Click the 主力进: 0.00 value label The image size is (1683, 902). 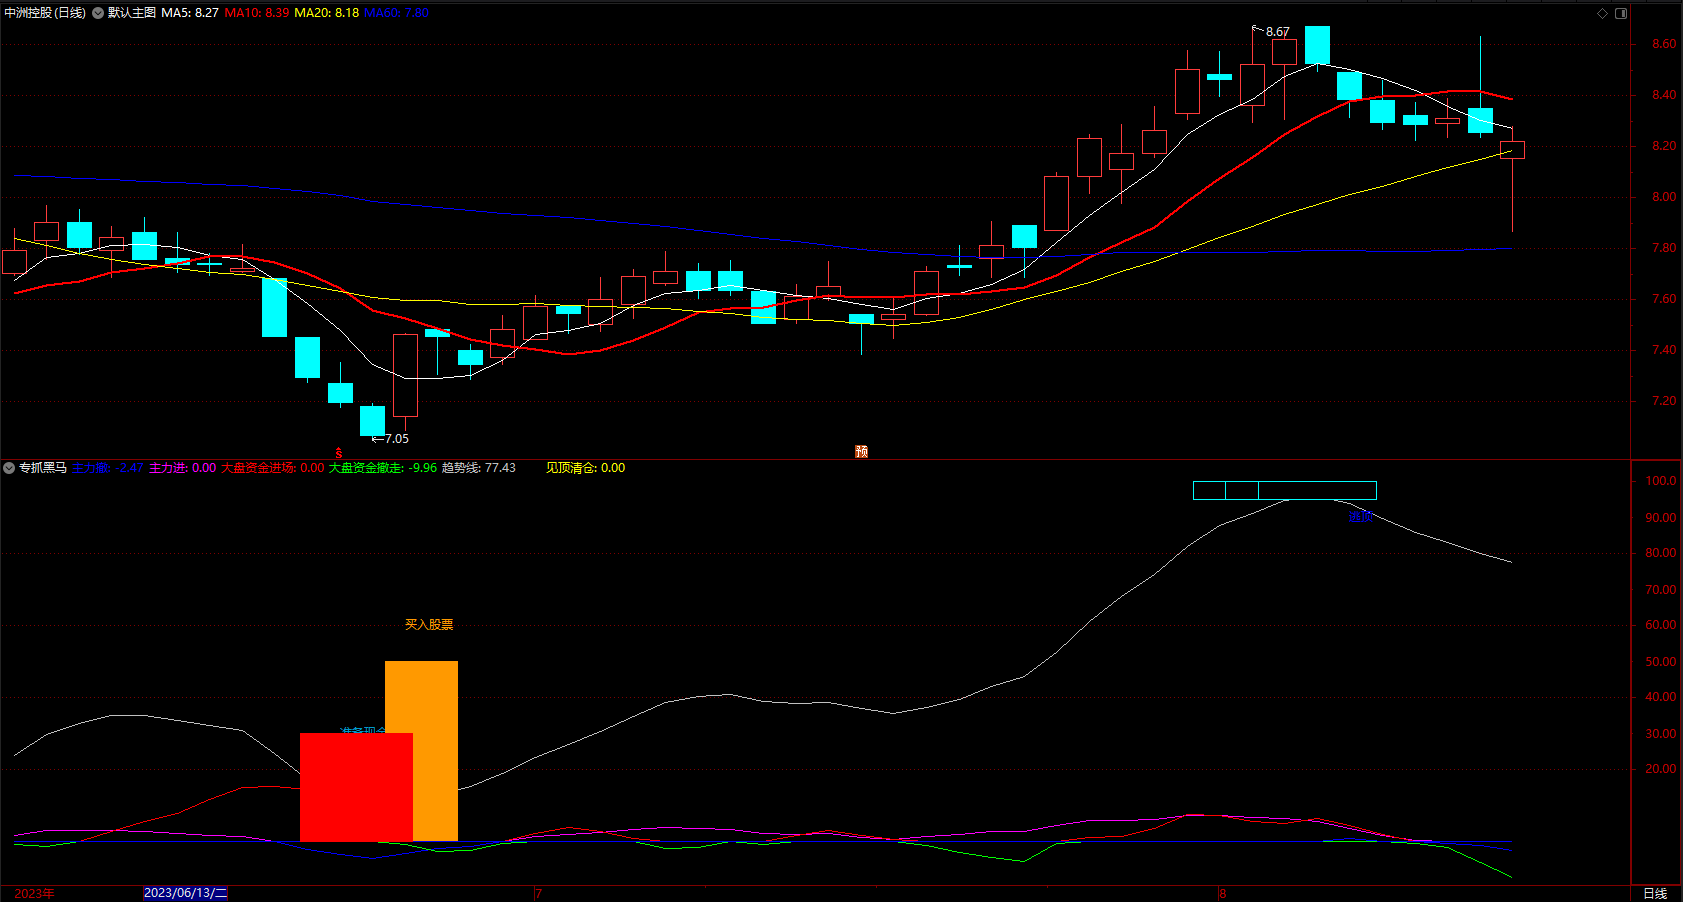tap(182, 468)
